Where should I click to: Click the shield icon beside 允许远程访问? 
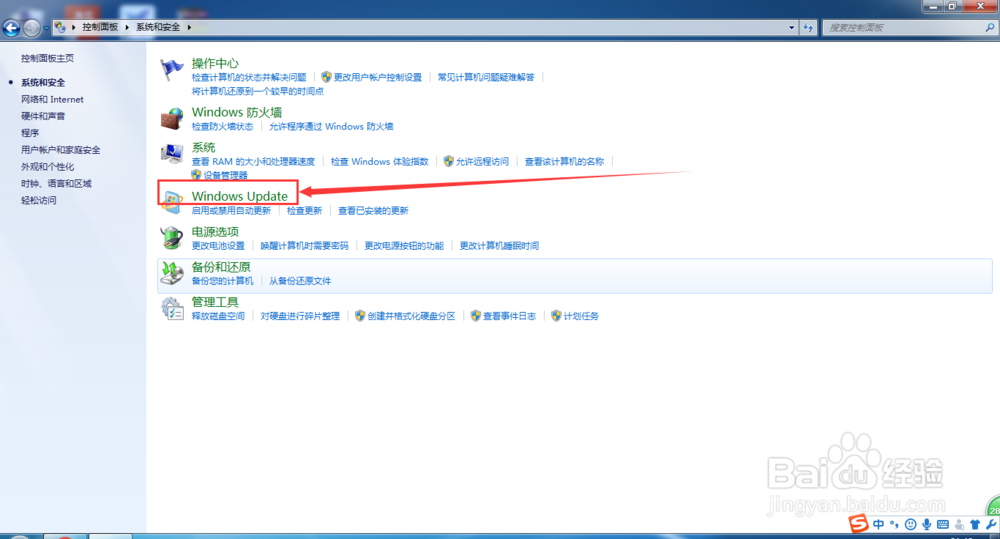[x=448, y=161]
